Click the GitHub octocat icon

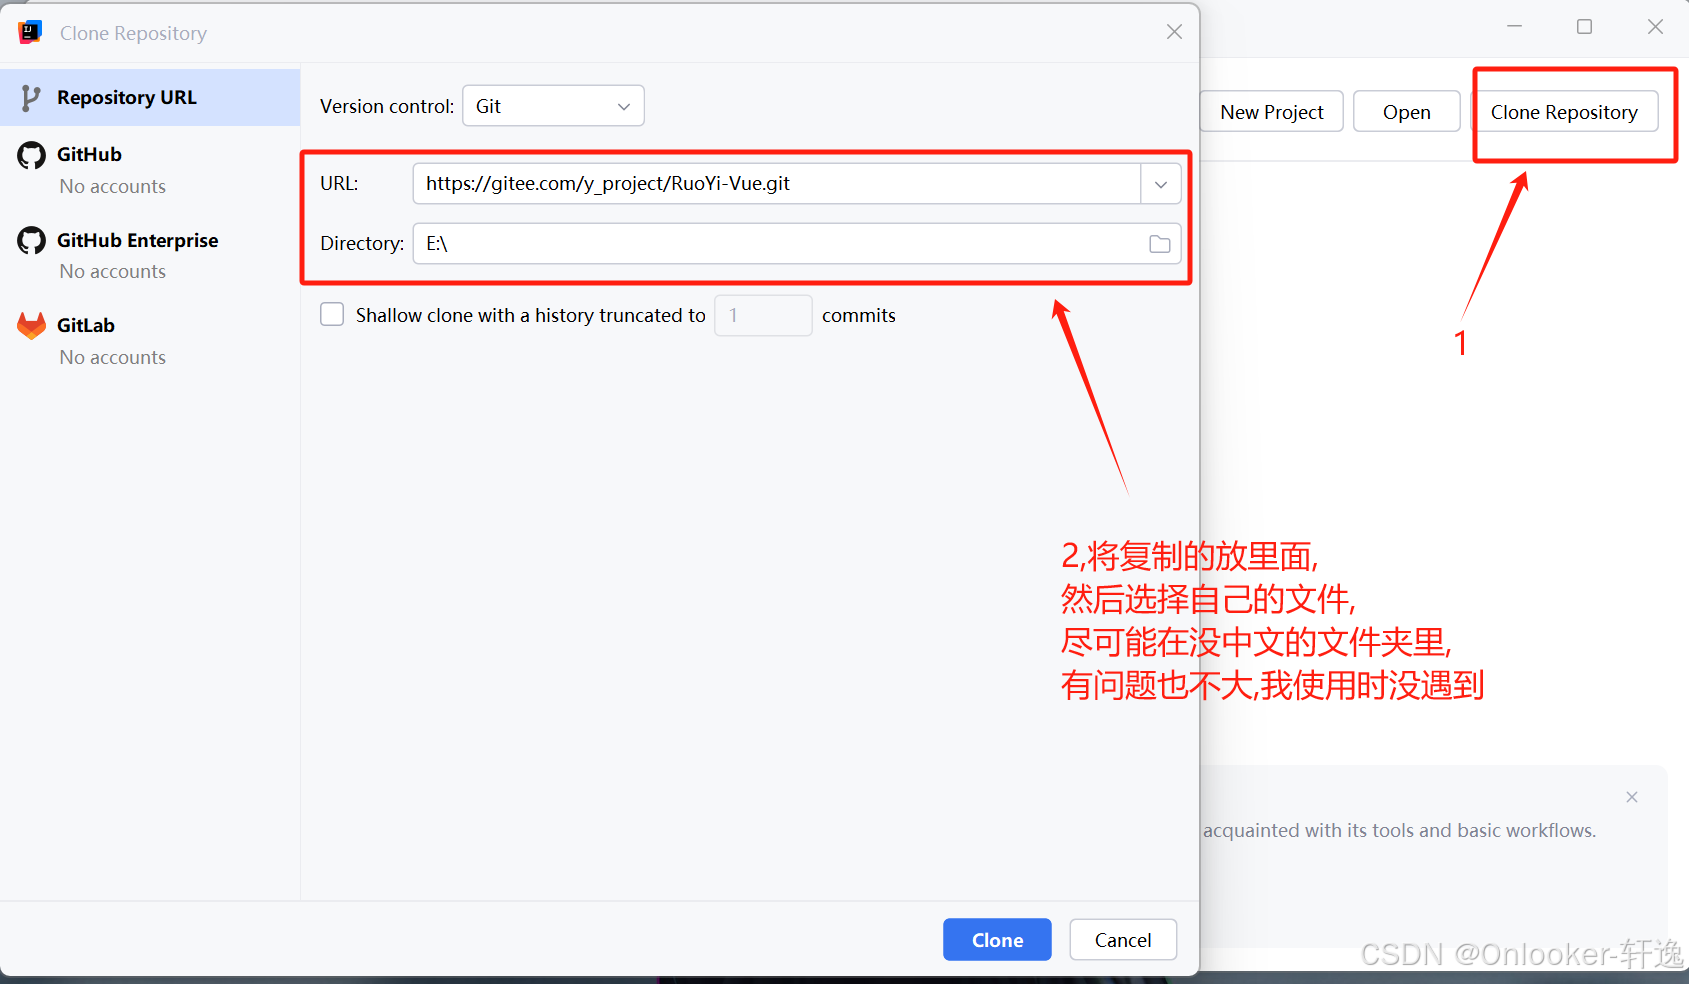click(32, 155)
